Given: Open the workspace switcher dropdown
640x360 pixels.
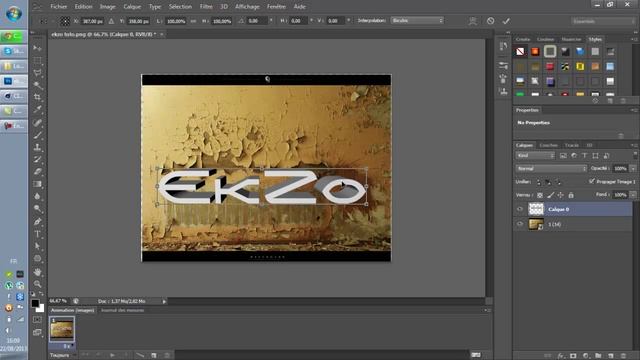Looking at the screenshot, I should point(603,21).
